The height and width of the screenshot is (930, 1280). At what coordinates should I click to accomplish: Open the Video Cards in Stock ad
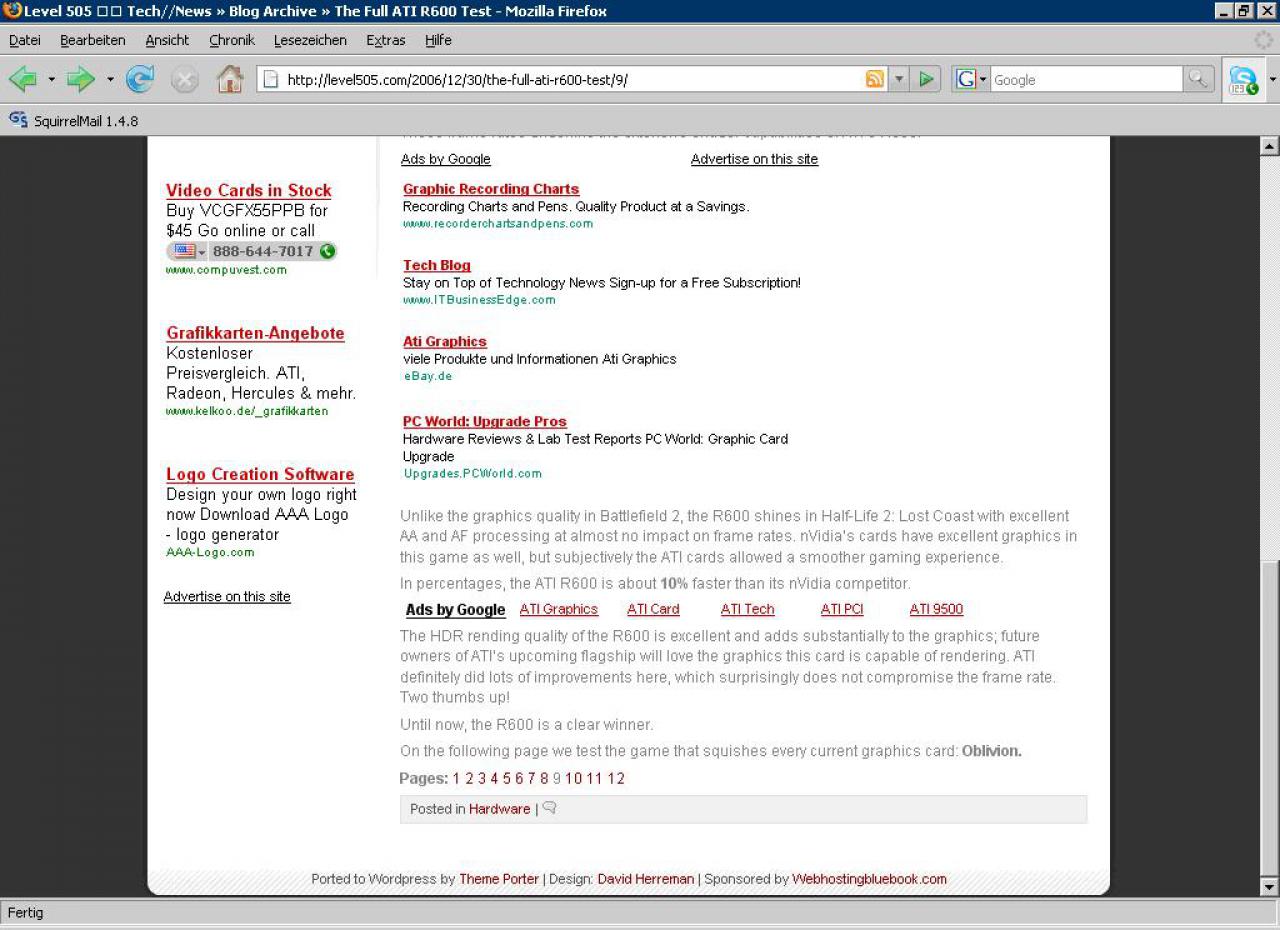click(x=249, y=190)
